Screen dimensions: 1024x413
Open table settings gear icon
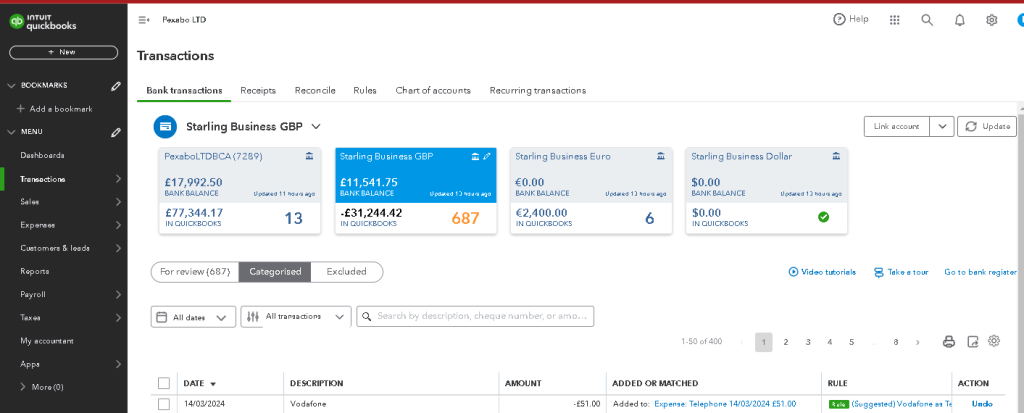tap(994, 340)
